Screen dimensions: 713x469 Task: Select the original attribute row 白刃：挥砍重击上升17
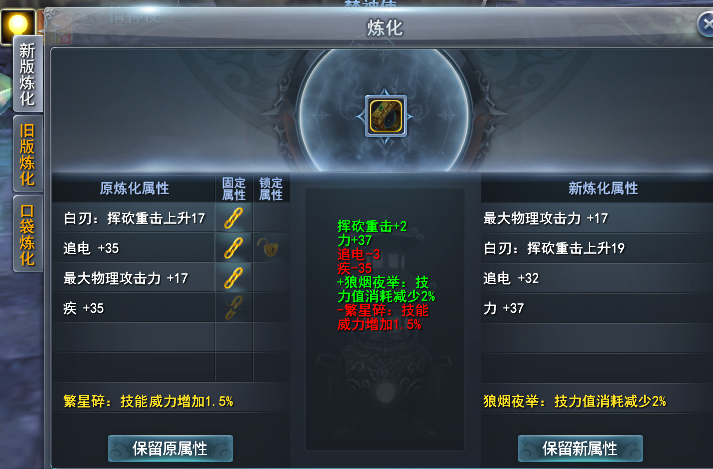(134, 218)
